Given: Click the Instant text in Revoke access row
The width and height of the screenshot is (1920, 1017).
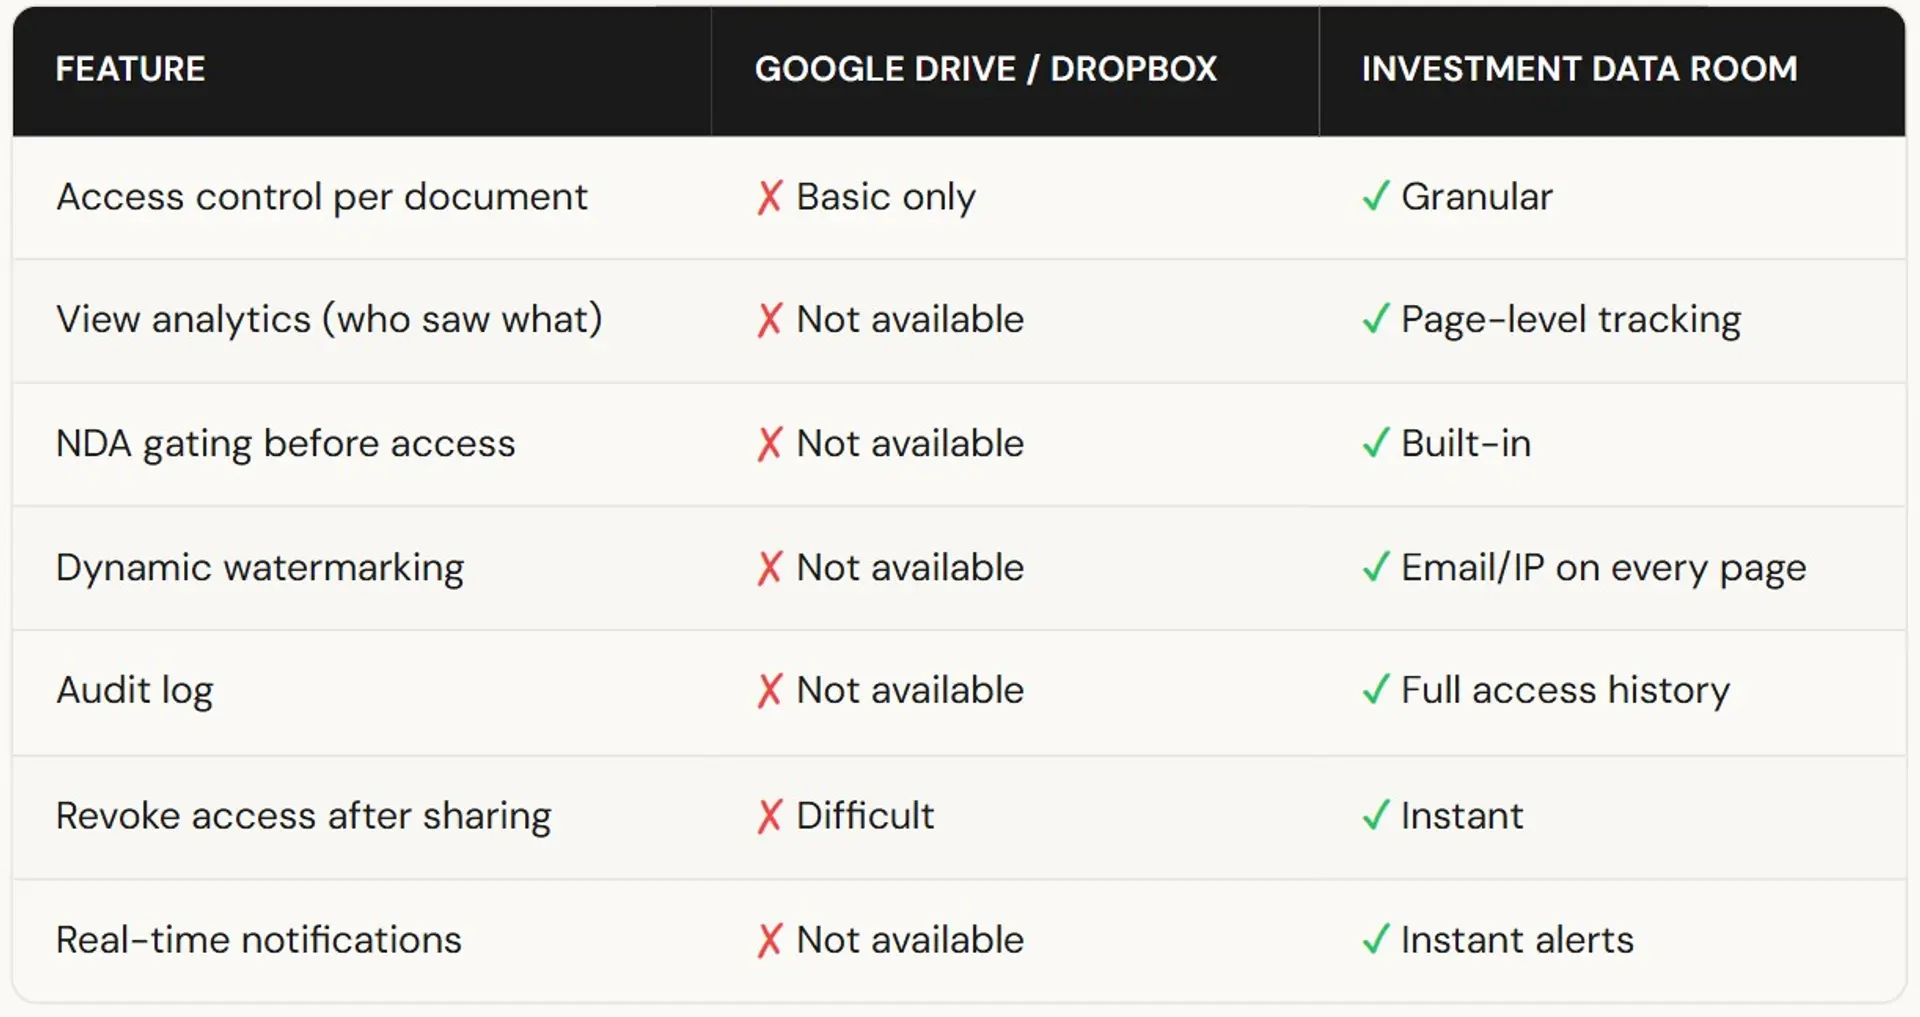Looking at the screenshot, I should coord(1462,815).
